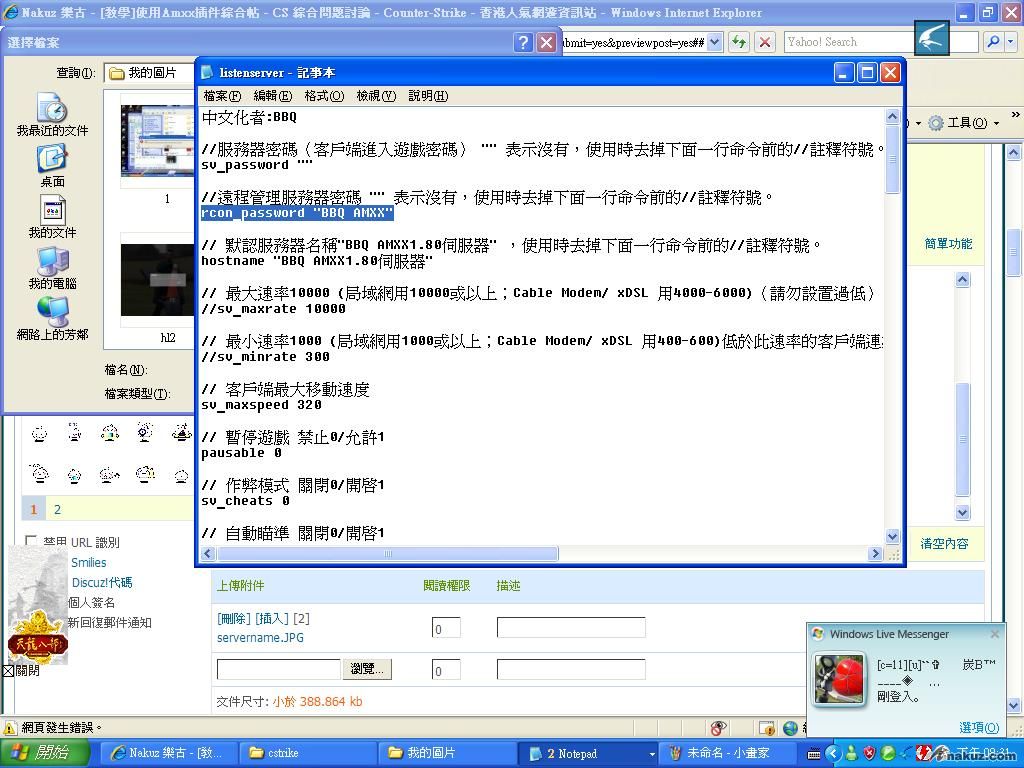1024x768 pixels.
Task: Expand the Notepad taskbar group dropdown
Action: (652, 753)
